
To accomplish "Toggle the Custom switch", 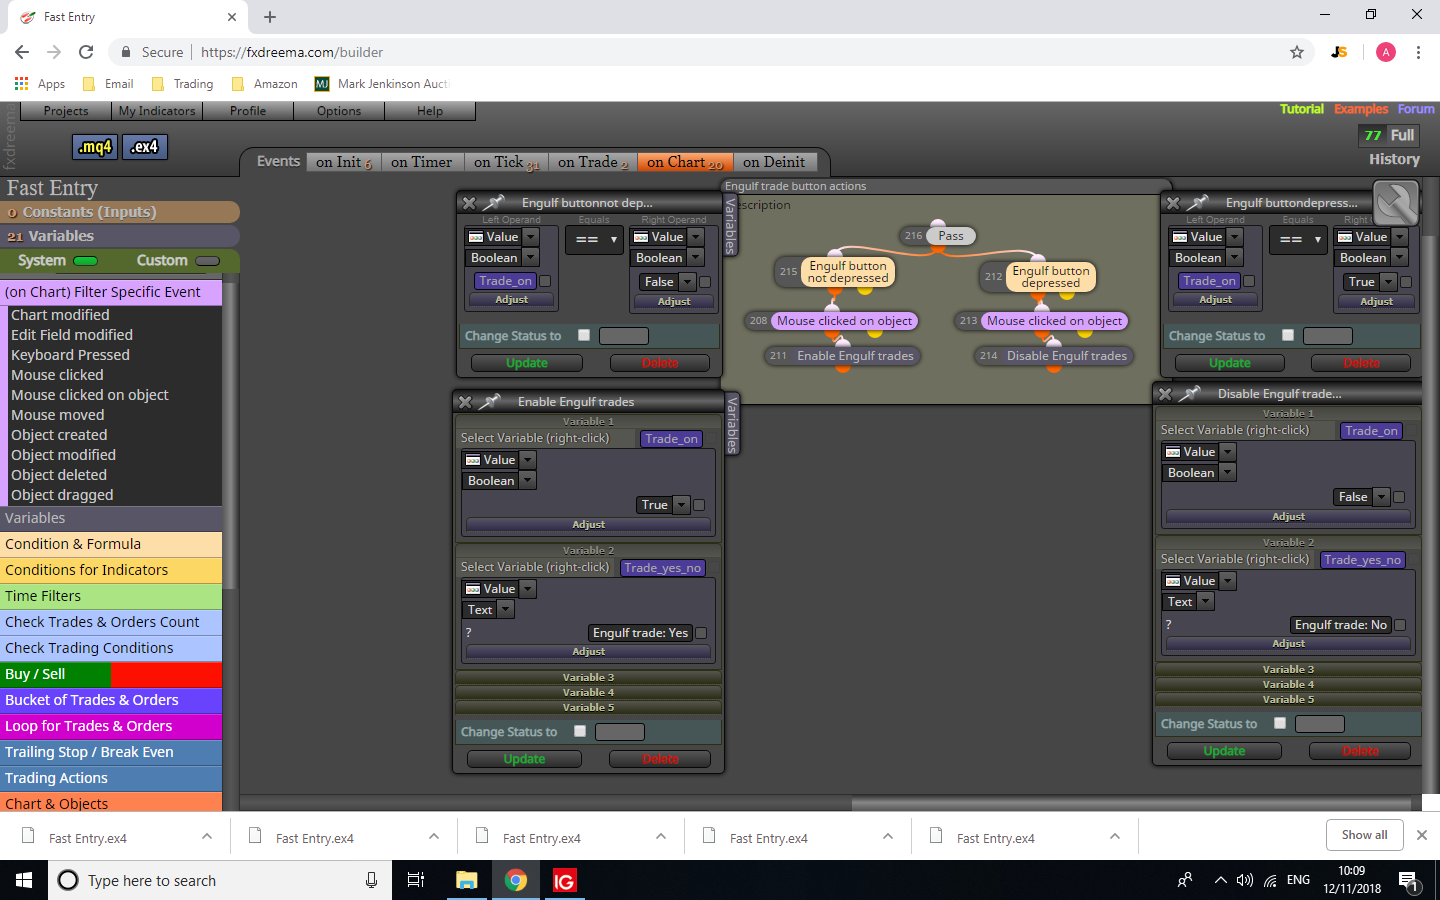I will (x=208, y=261).
